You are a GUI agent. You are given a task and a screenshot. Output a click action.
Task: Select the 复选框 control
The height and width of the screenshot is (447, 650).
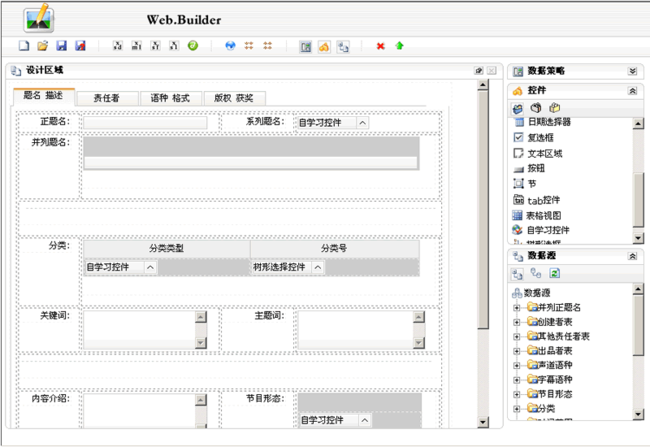click(x=534, y=138)
